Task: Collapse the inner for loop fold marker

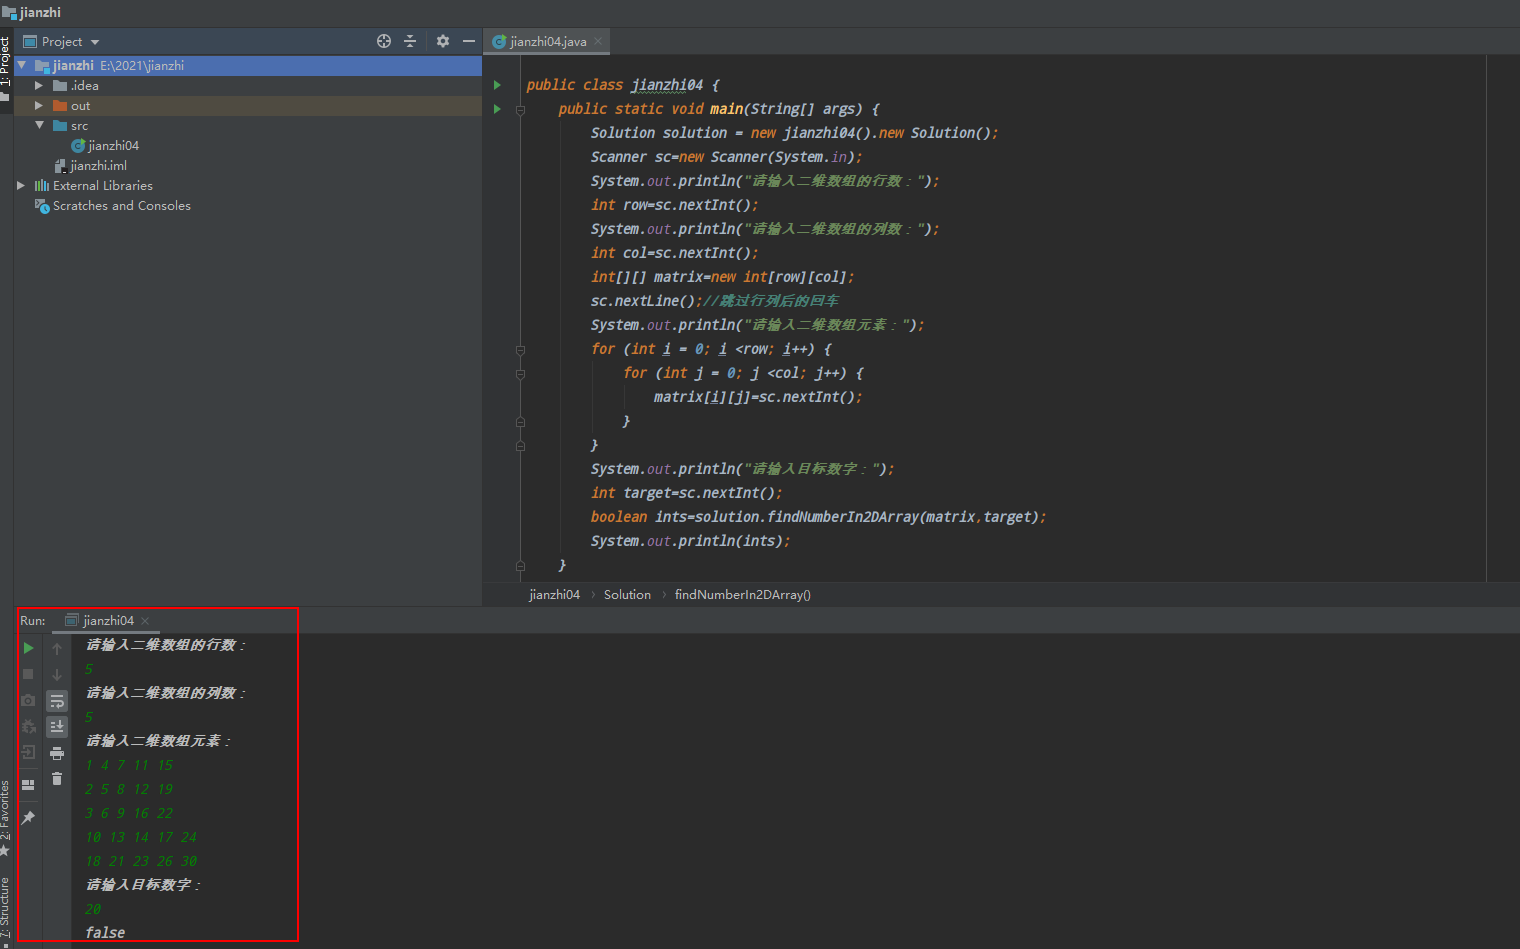Action: click(520, 374)
